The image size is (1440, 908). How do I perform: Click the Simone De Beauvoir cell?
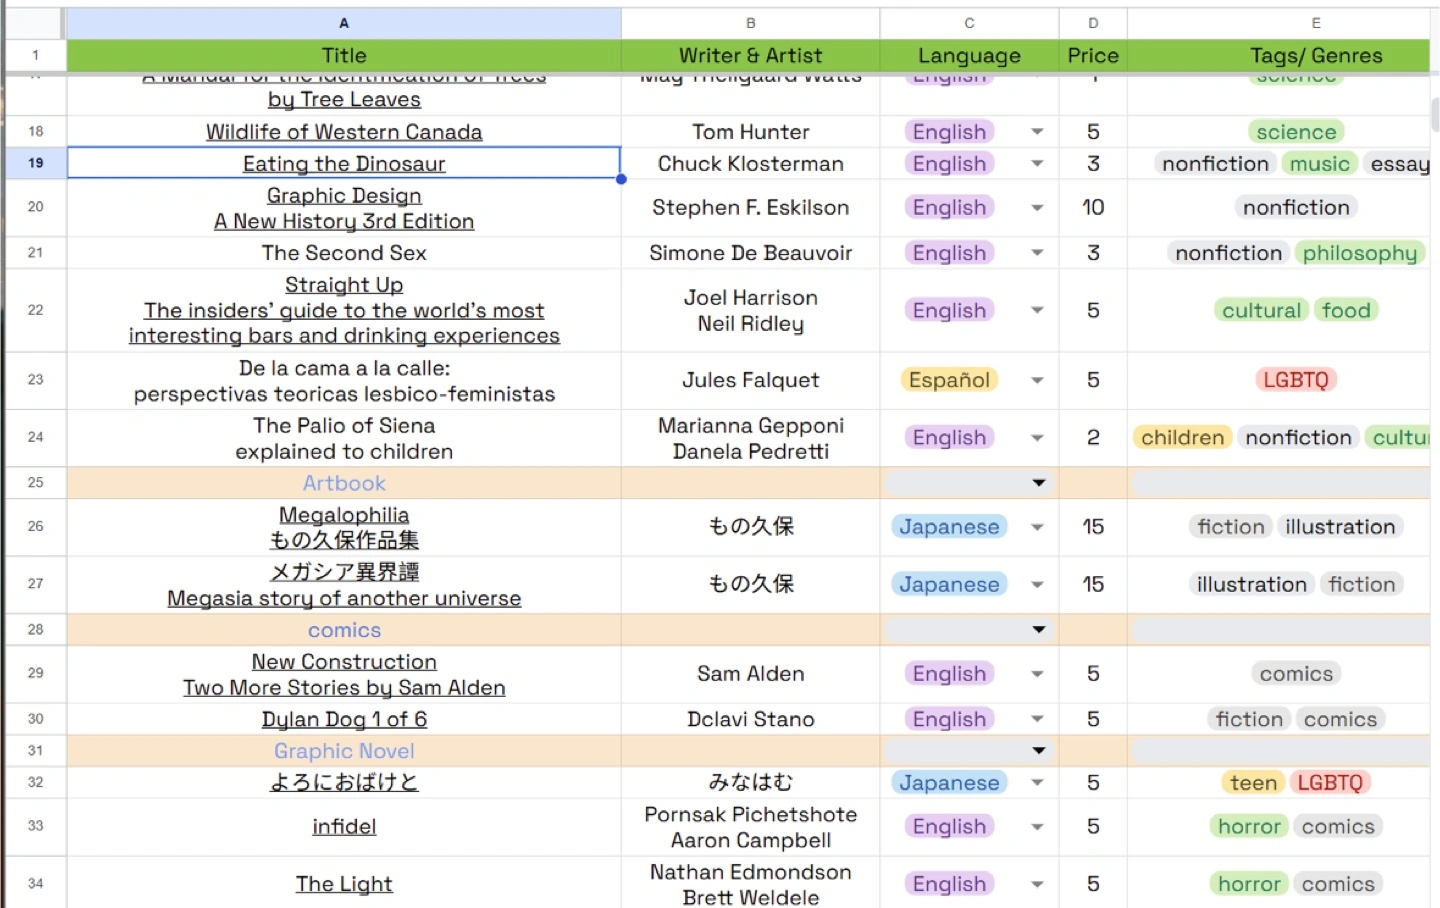click(x=751, y=253)
